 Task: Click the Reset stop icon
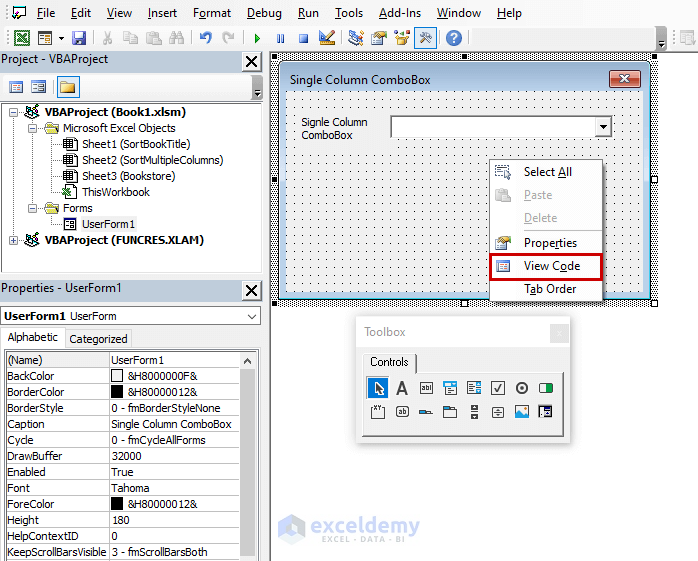[304, 38]
